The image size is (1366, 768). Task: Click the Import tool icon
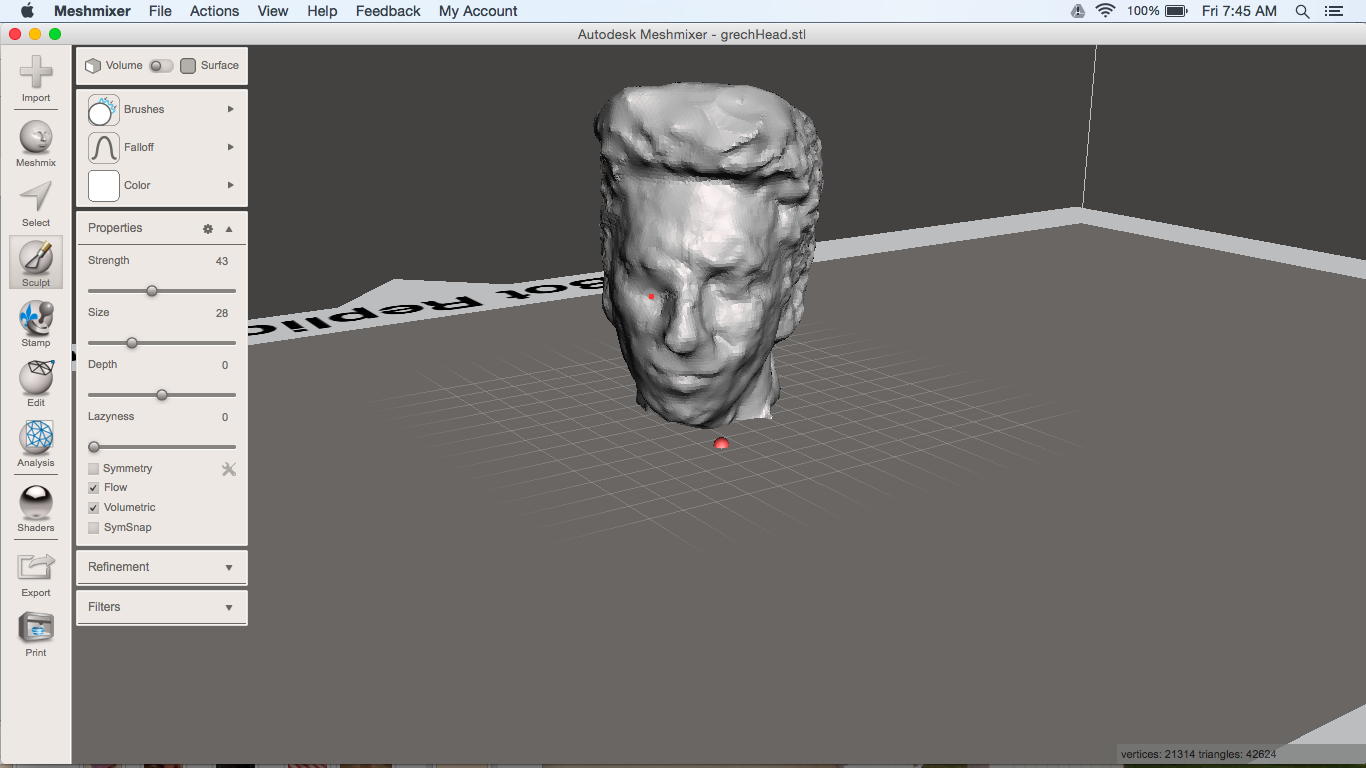point(36,72)
